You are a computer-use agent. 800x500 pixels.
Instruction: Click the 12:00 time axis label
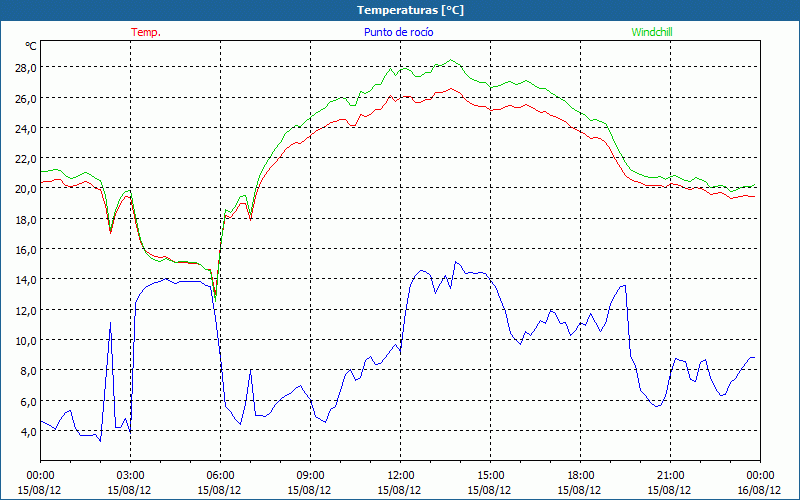[x=401, y=476]
